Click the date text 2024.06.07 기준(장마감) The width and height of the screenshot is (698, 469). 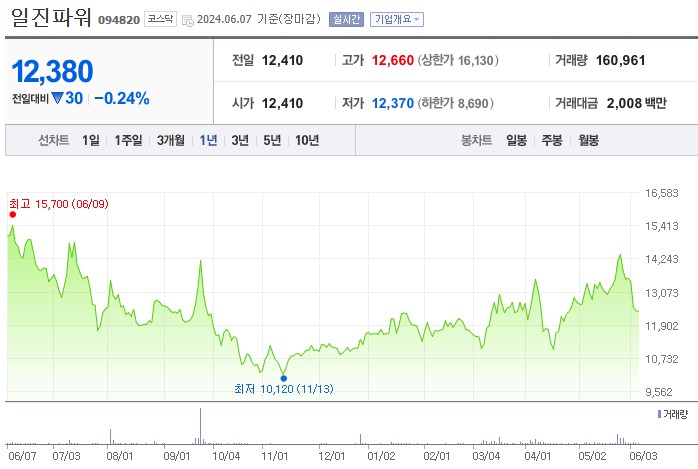coord(259,19)
